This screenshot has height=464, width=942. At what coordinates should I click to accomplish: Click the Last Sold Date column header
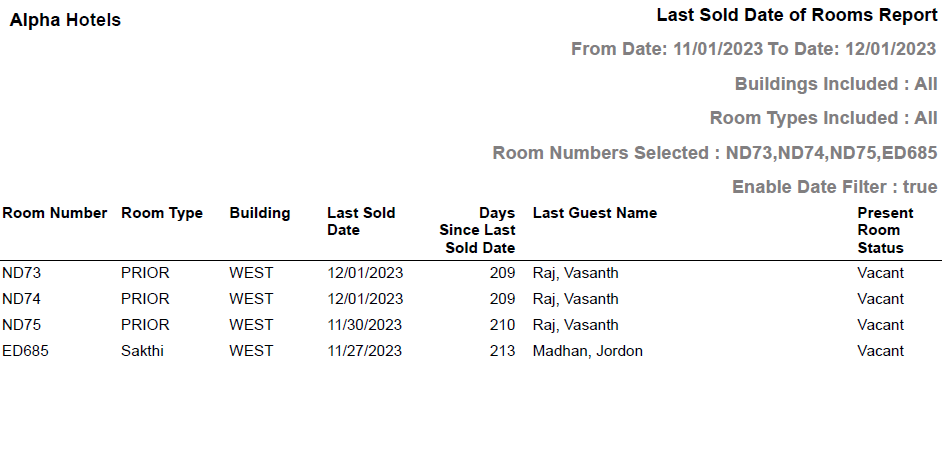point(361,221)
